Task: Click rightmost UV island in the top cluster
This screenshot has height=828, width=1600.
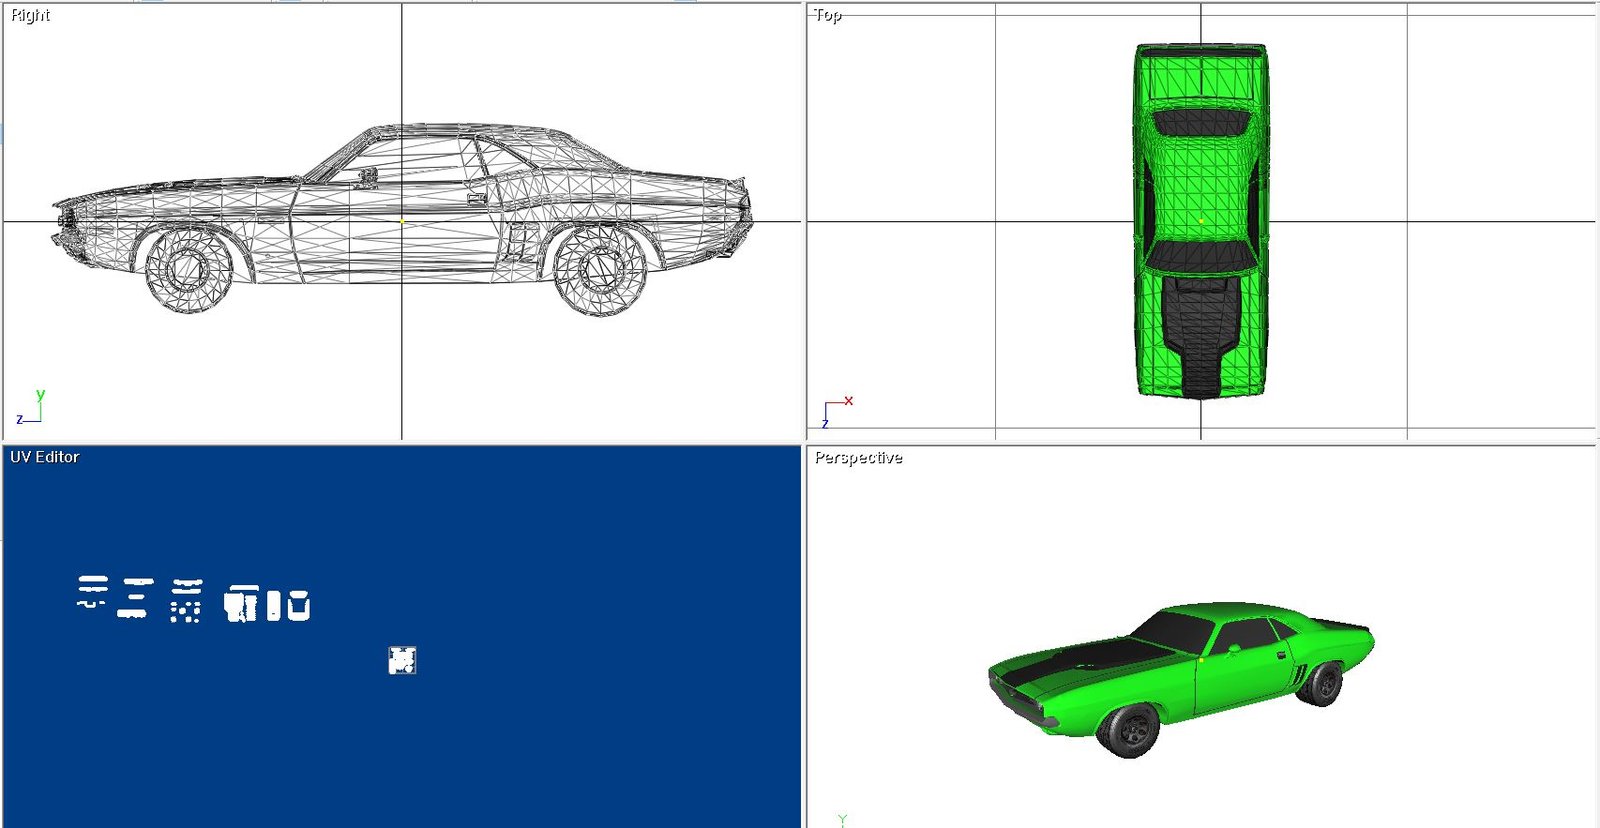Action: [299, 605]
